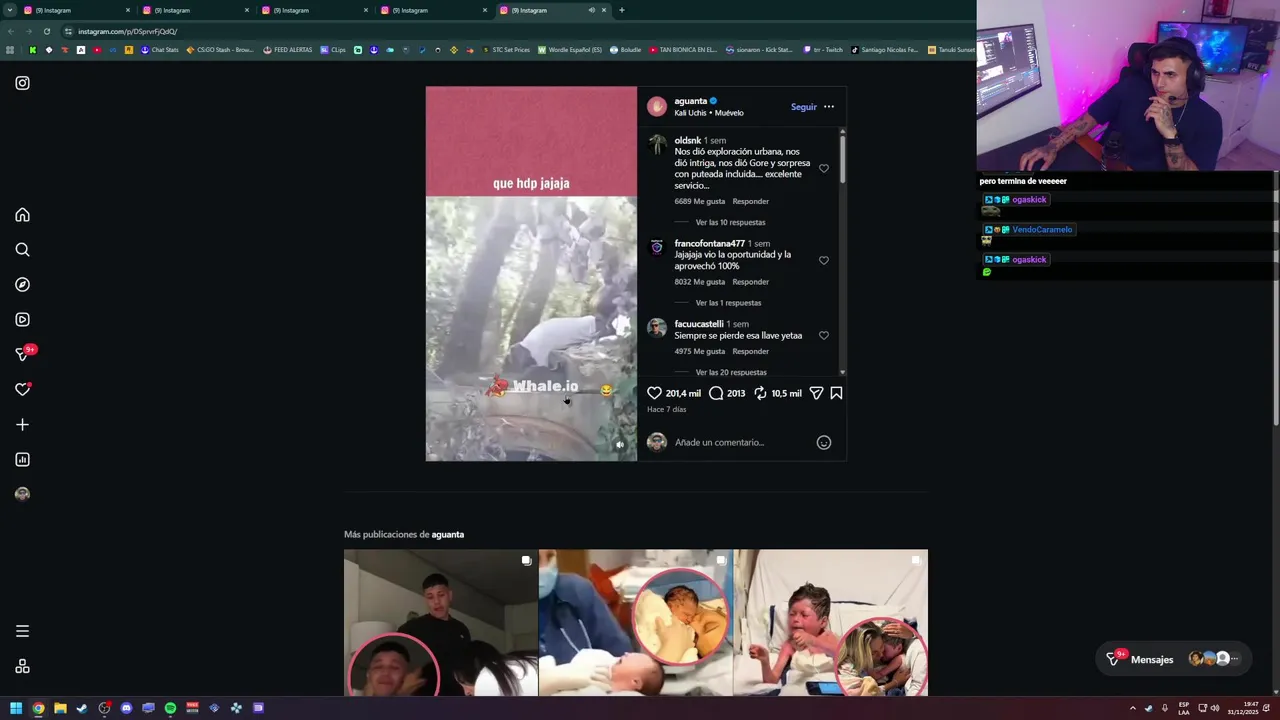
Task: Open direct messages icon with 9+ badge
Action: (22, 354)
